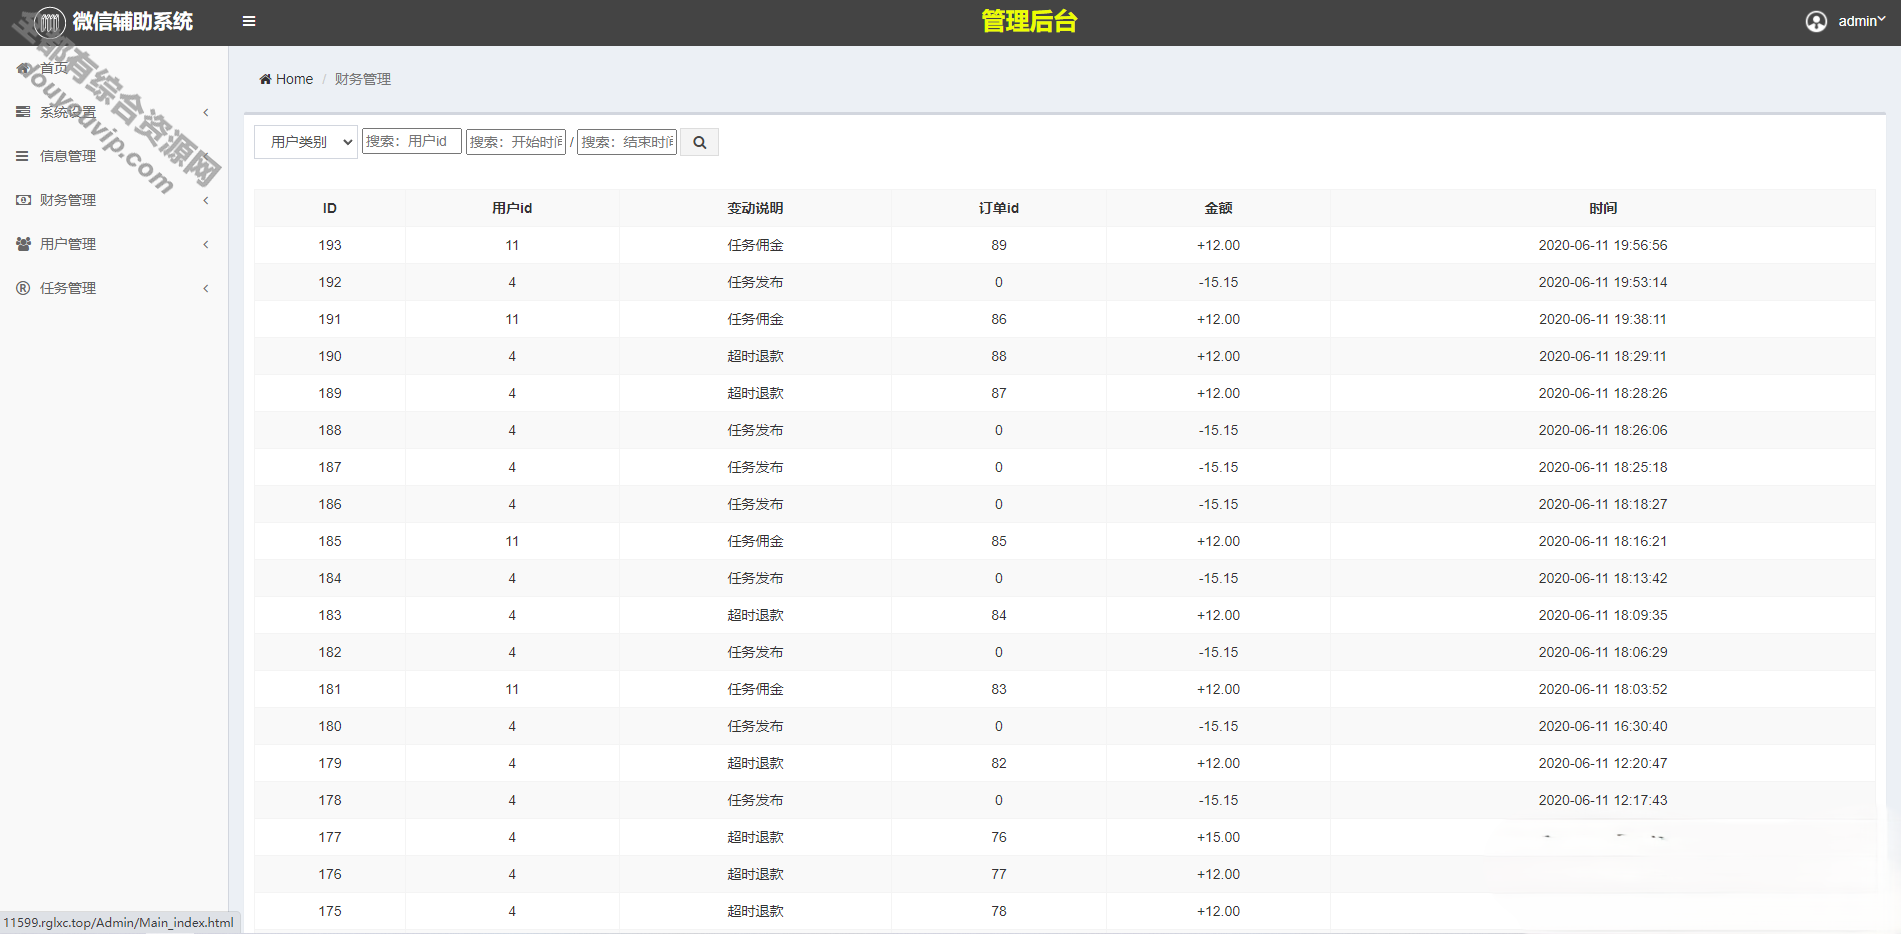This screenshot has height=934, width=1901.
Task: Click order id 87
Action: point(999,393)
